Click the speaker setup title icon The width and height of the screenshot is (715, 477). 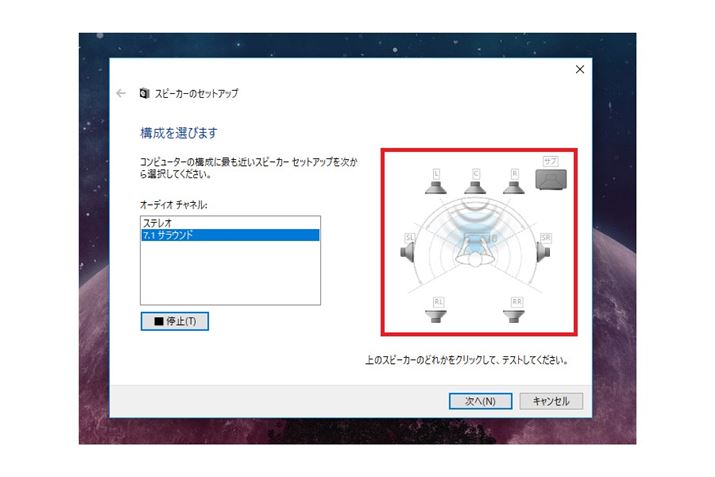[x=145, y=93]
